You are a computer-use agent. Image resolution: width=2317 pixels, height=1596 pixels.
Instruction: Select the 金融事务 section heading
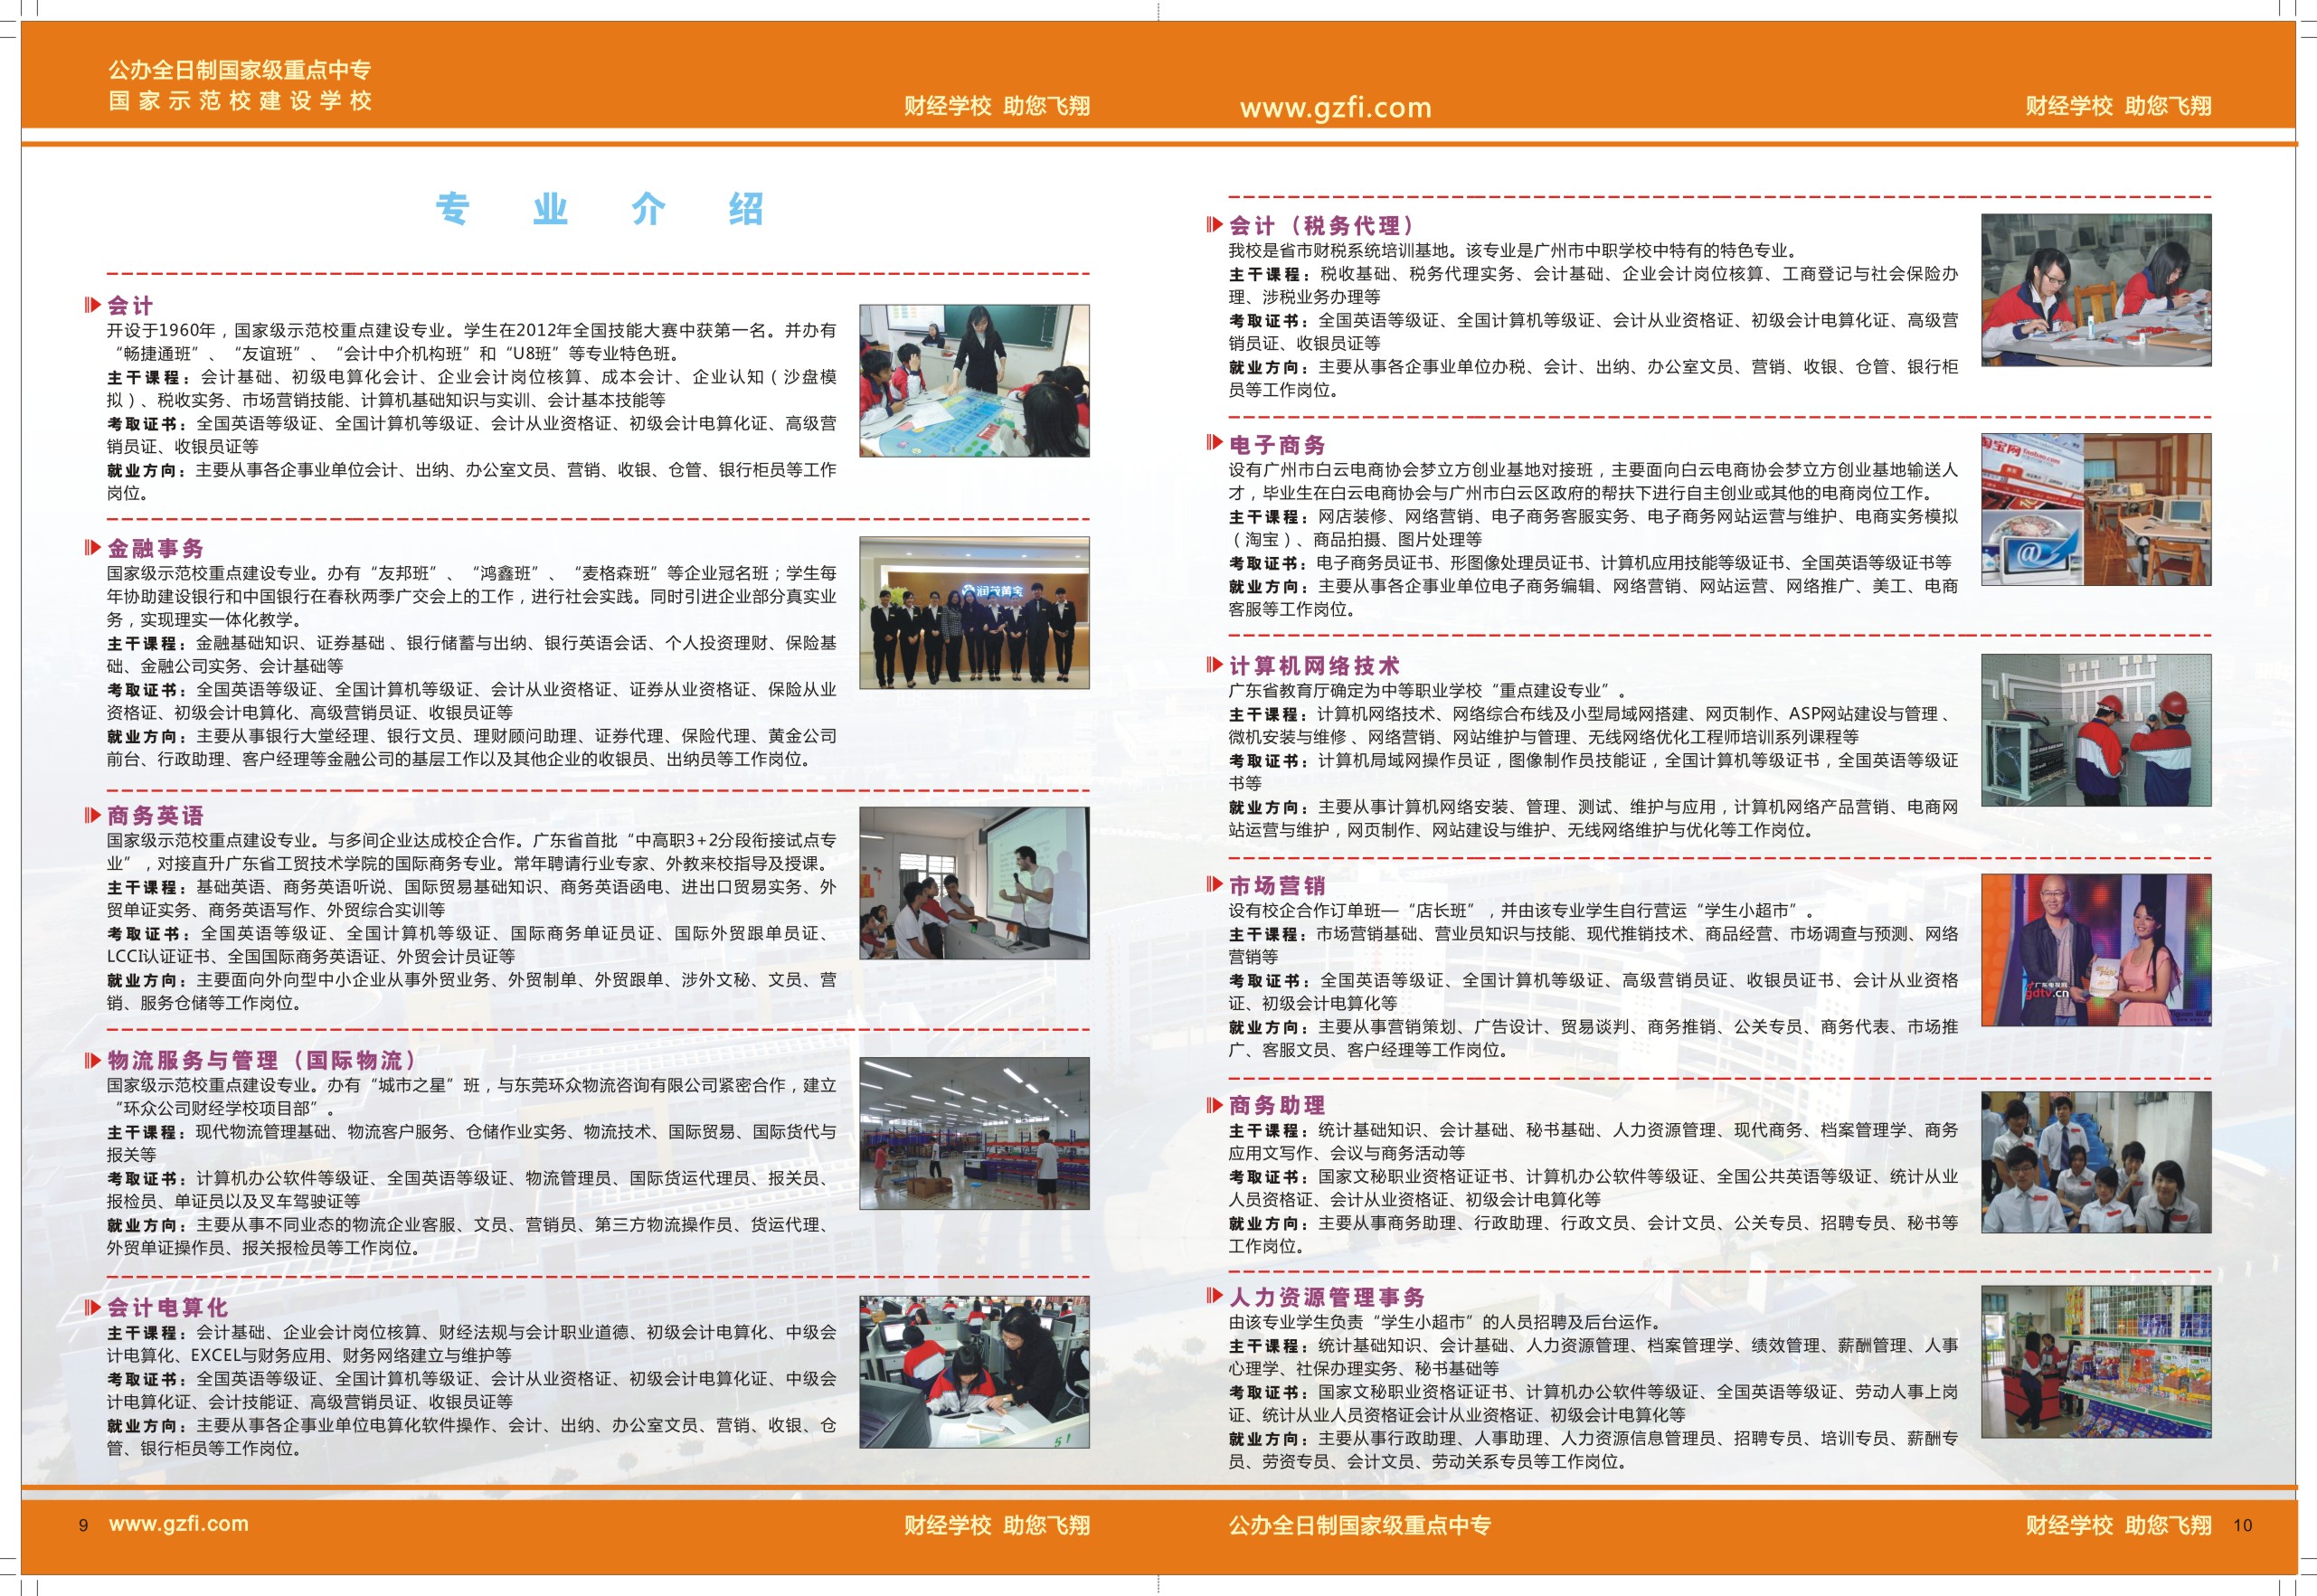tap(155, 548)
